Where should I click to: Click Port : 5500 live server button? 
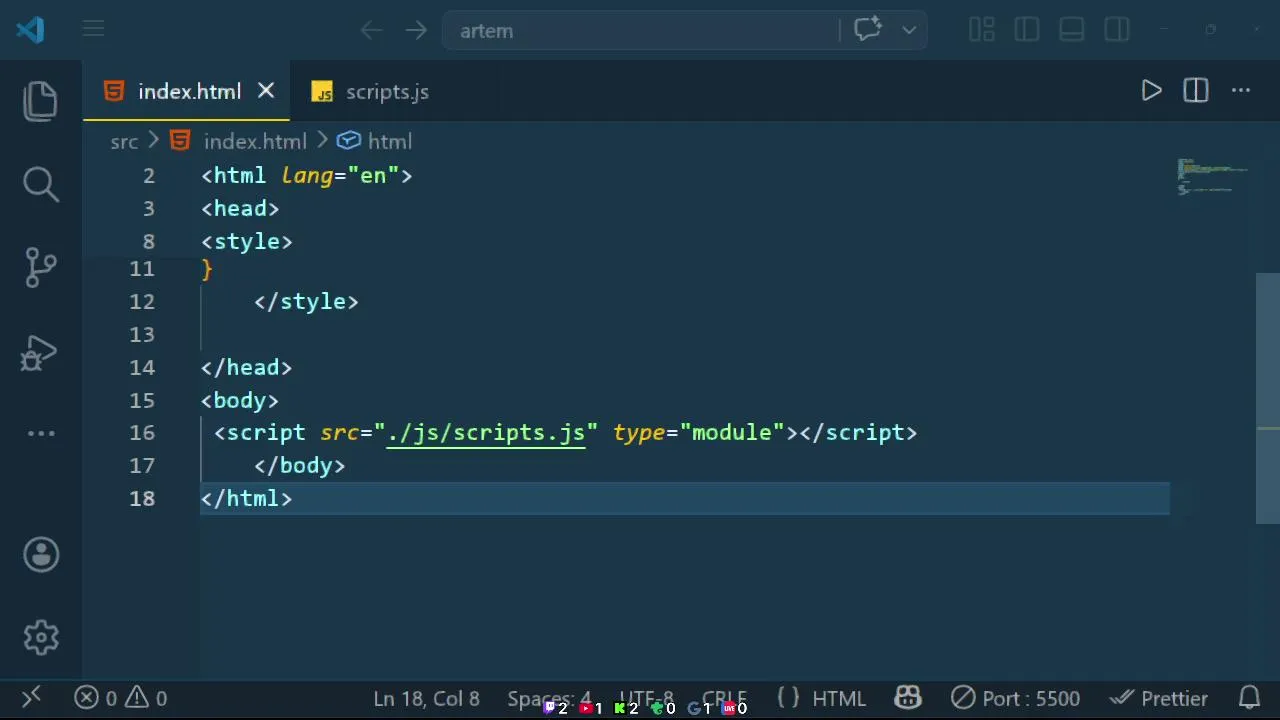click(x=1016, y=699)
